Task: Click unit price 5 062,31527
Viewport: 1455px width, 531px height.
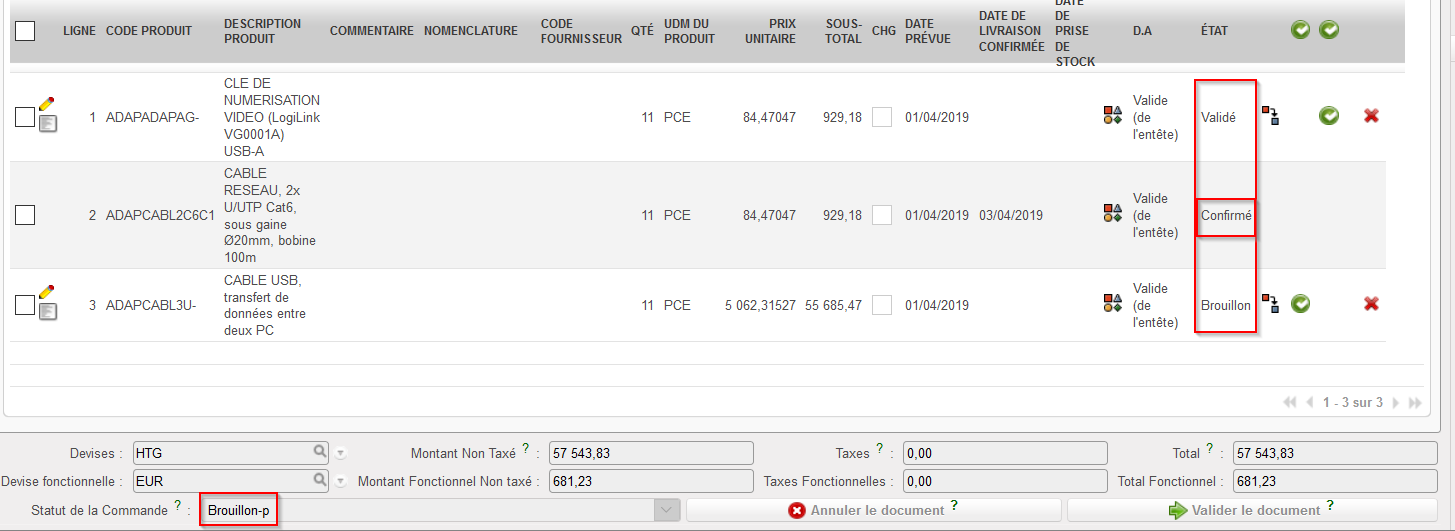Action: click(x=760, y=305)
